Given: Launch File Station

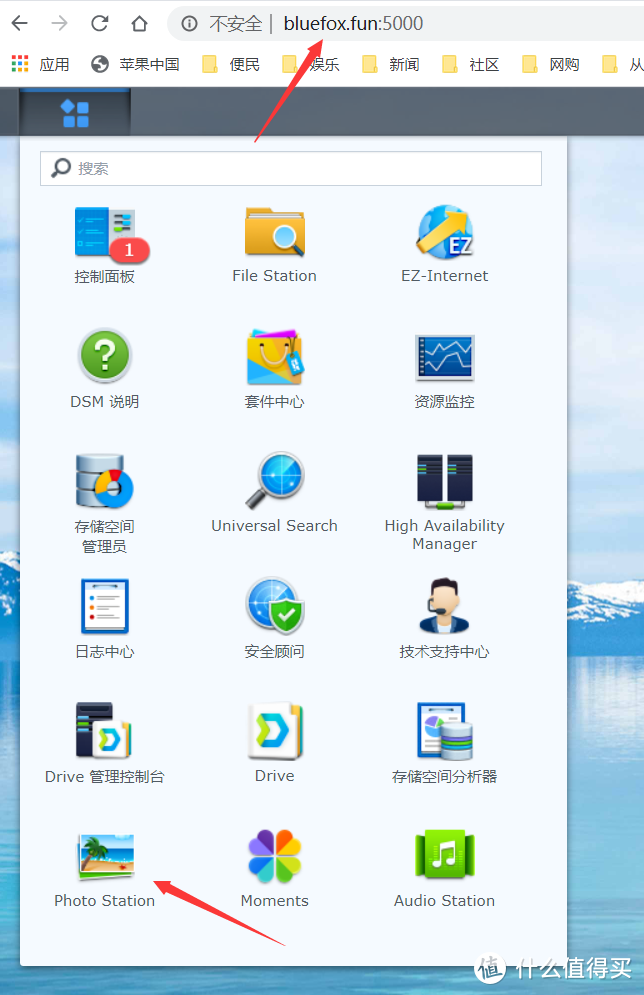Looking at the screenshot, I should [x=274, y=246].
